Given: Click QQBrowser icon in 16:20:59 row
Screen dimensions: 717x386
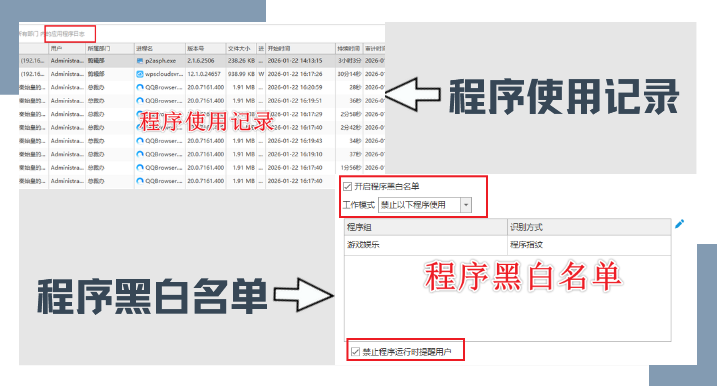Looking at the screenshot, I should pos(140,87).
